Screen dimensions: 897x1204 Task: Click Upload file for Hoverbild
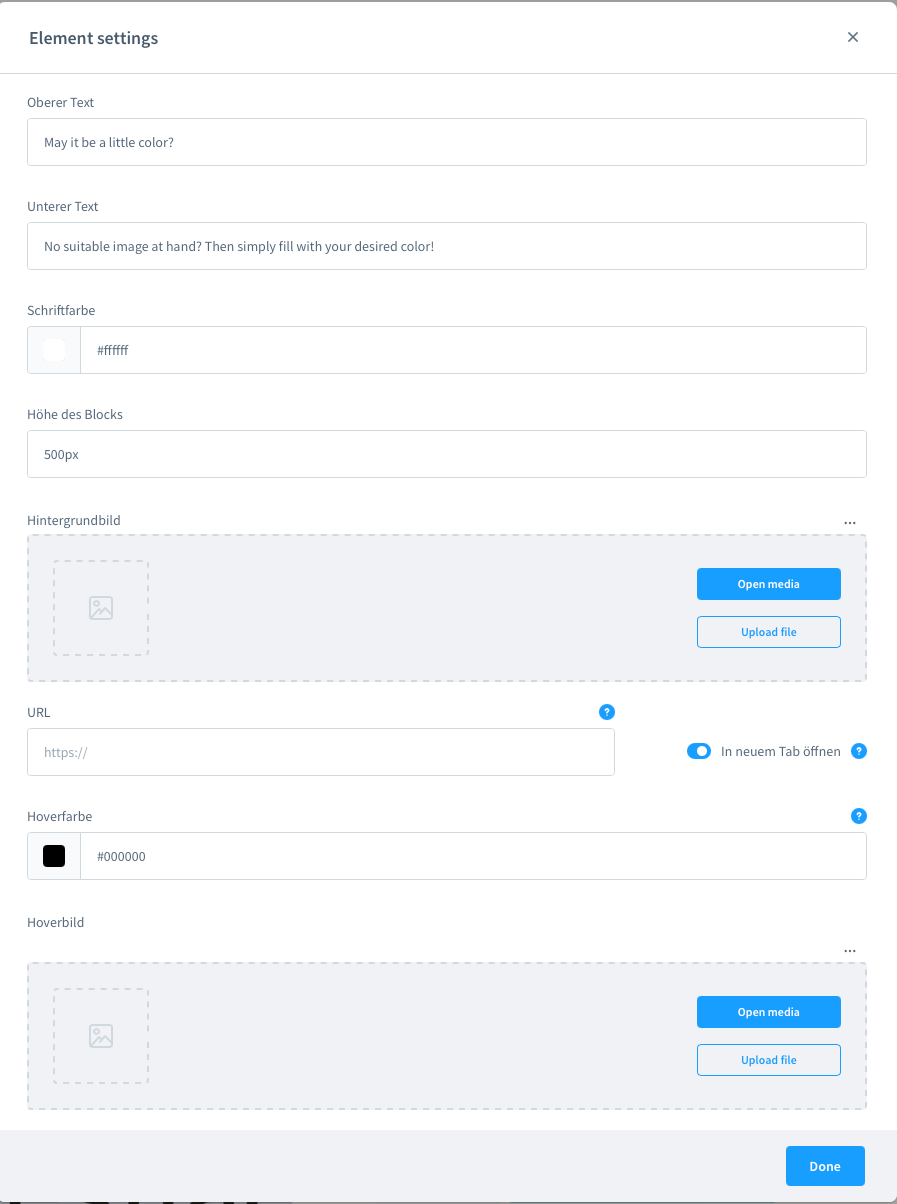point(769,1060)
